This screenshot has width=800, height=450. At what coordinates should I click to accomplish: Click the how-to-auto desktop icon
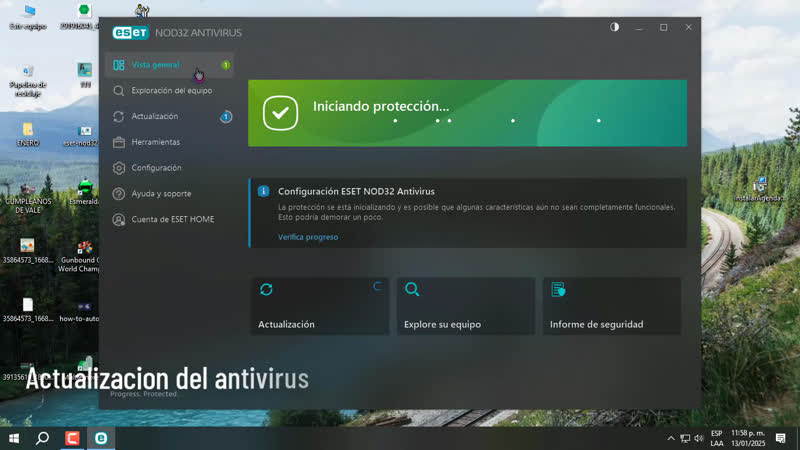(81, 311)
